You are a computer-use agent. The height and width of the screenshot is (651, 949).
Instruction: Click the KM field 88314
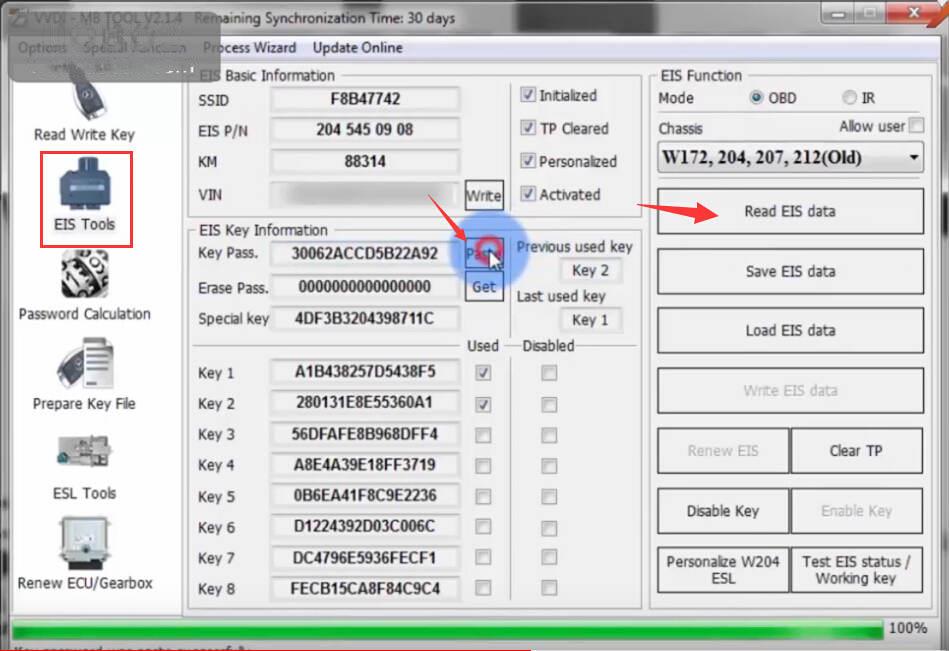[365, 162]
